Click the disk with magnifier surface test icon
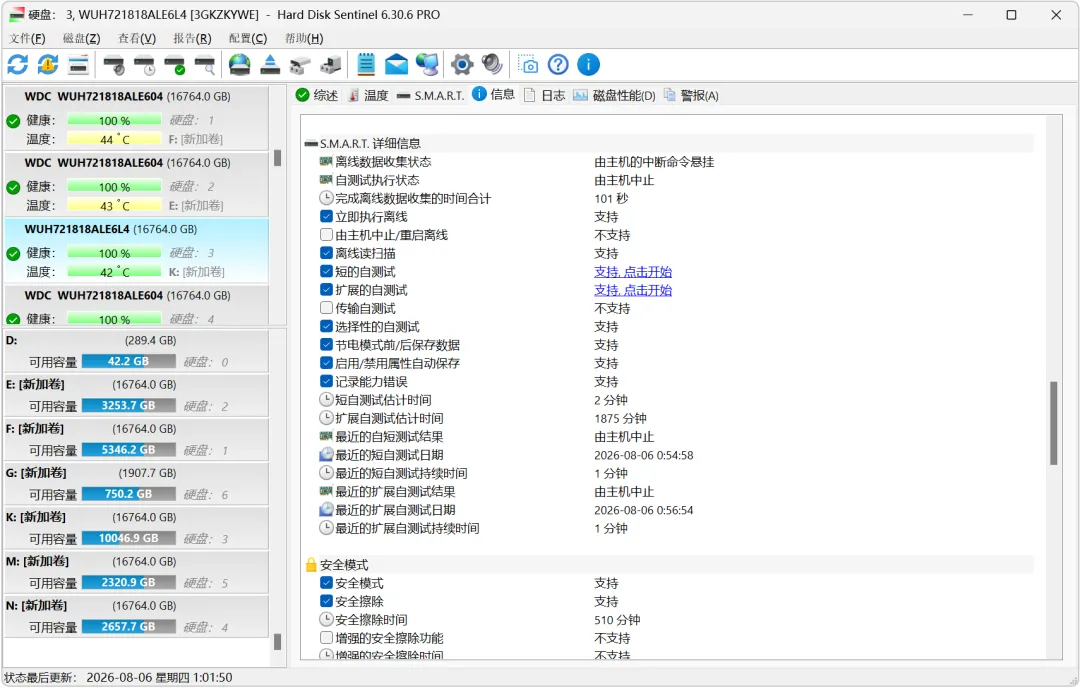 coord(205,65)
